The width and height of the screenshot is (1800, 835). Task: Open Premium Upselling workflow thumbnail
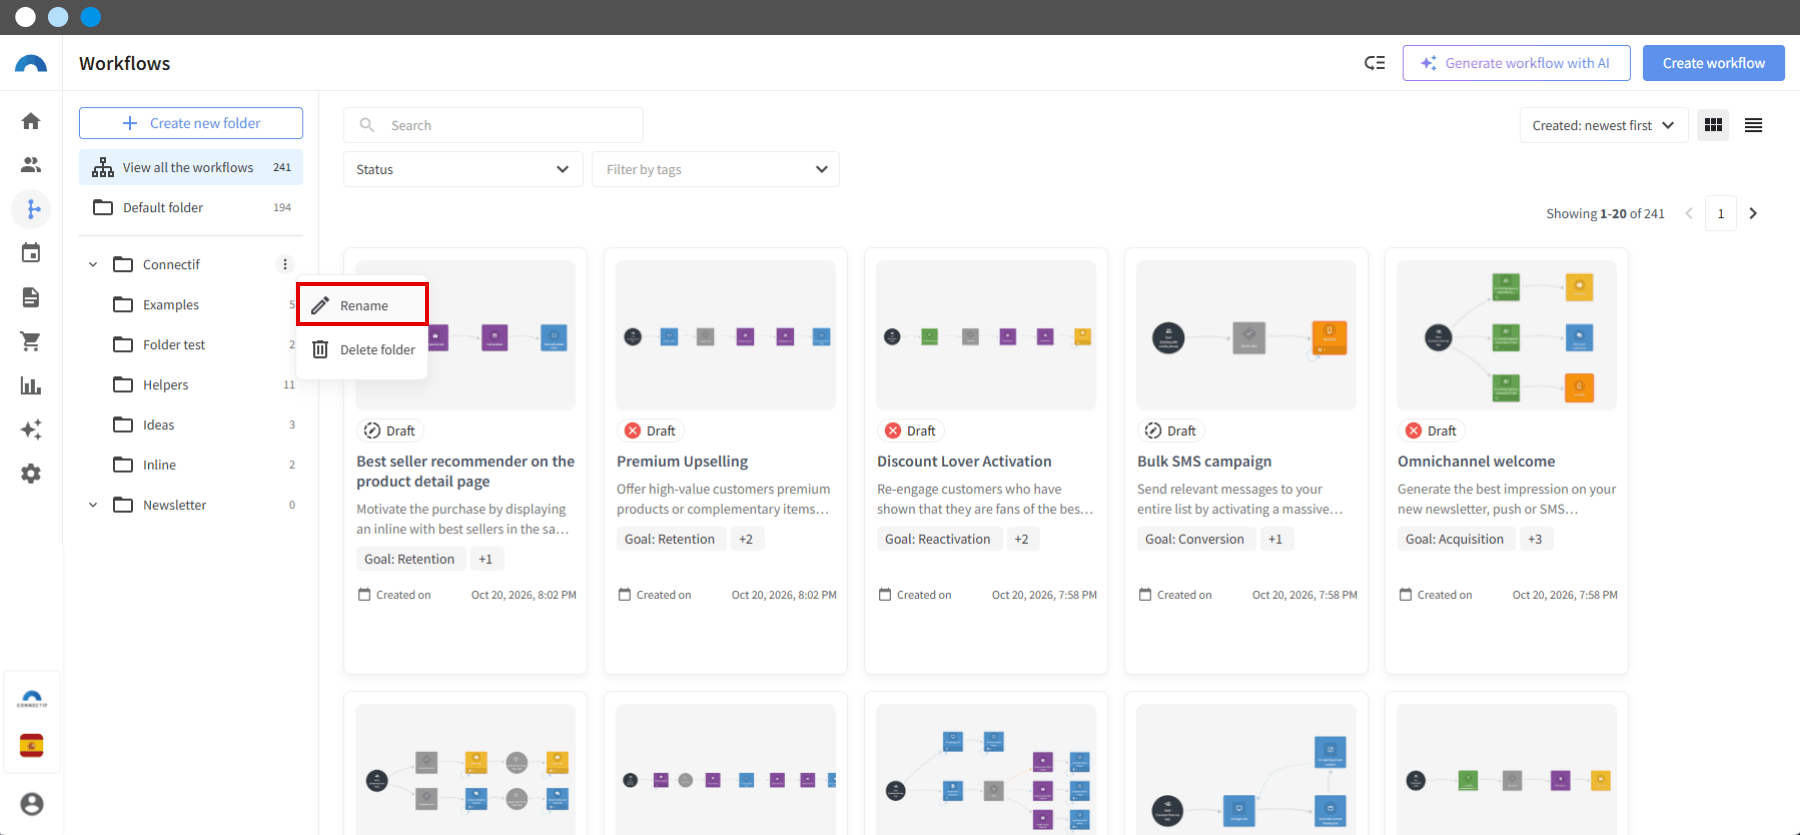(726, 335)
